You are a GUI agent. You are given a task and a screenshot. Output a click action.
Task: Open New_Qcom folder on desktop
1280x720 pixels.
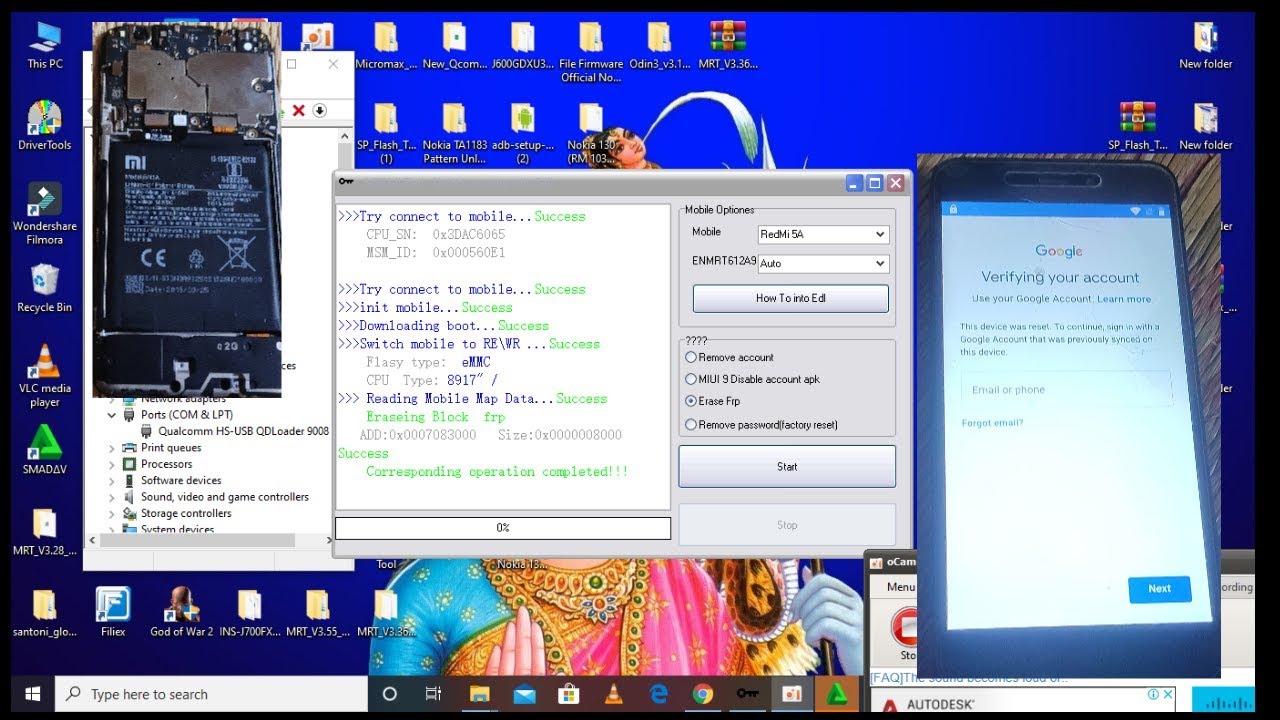point(454,45)
